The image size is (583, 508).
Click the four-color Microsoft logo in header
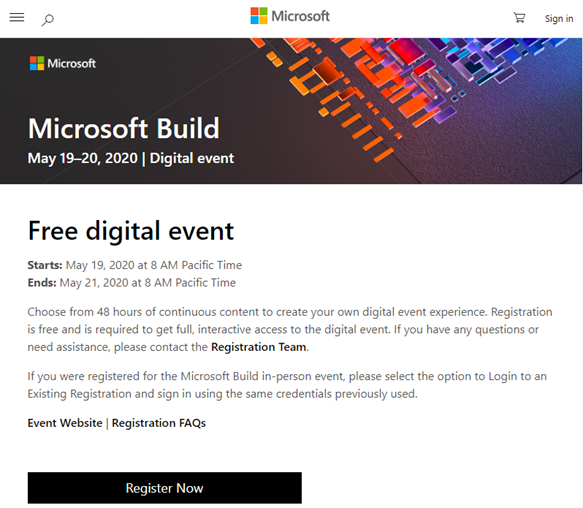(x=259, y=16)
